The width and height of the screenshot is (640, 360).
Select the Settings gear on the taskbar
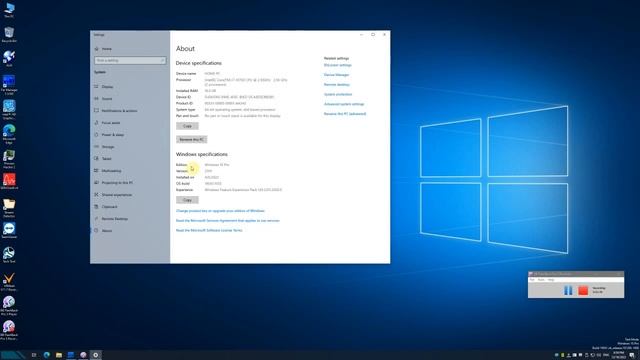click(x=96, y=355)
